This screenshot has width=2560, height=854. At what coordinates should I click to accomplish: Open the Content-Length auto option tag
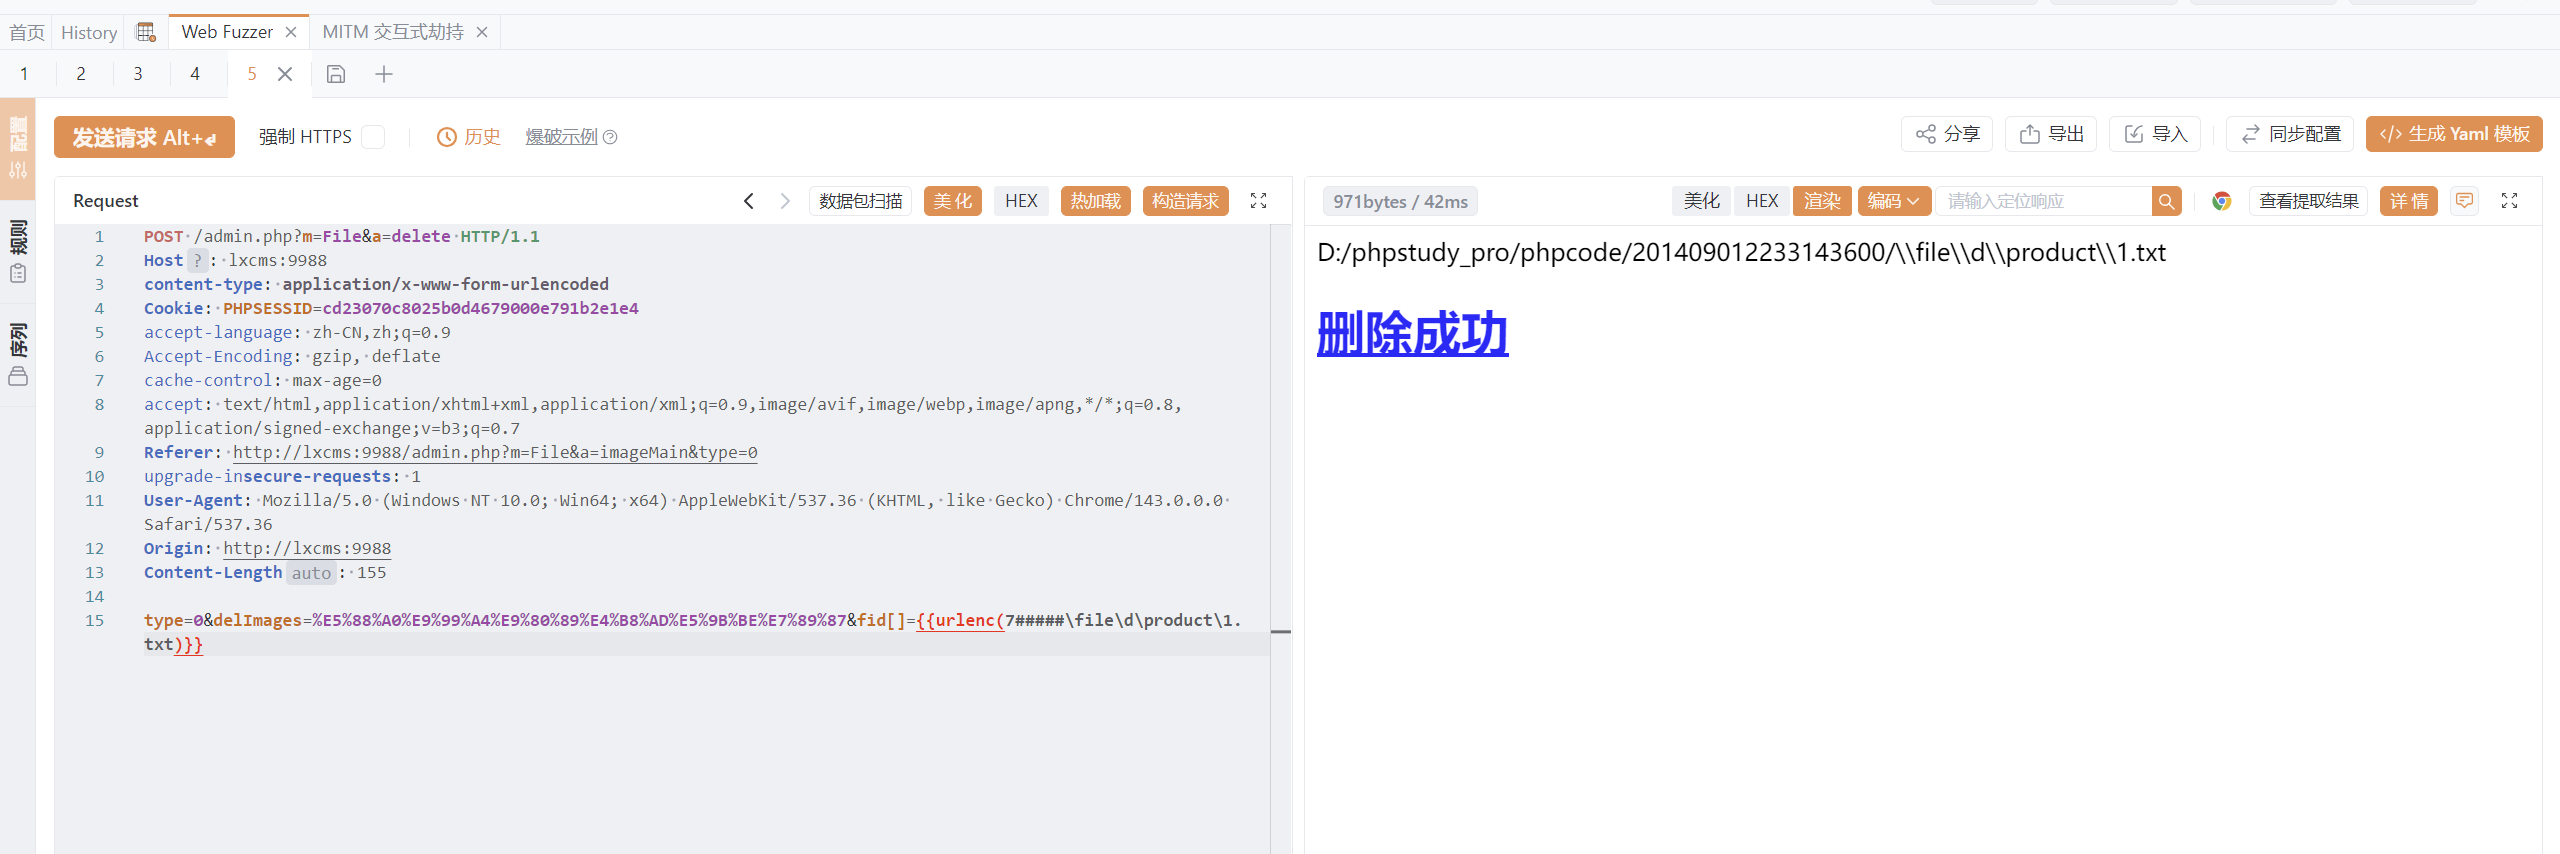coord(311,573)
